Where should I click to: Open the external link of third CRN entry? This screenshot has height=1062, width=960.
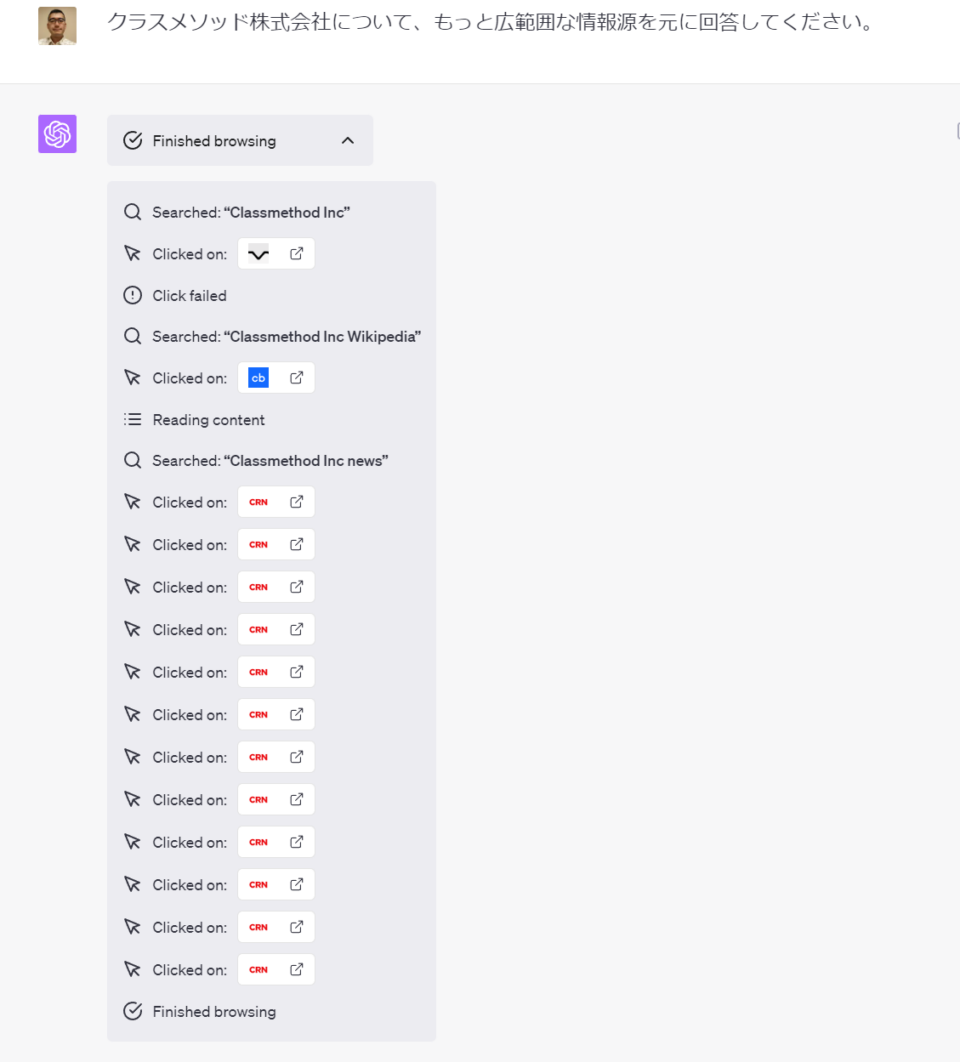296,587
